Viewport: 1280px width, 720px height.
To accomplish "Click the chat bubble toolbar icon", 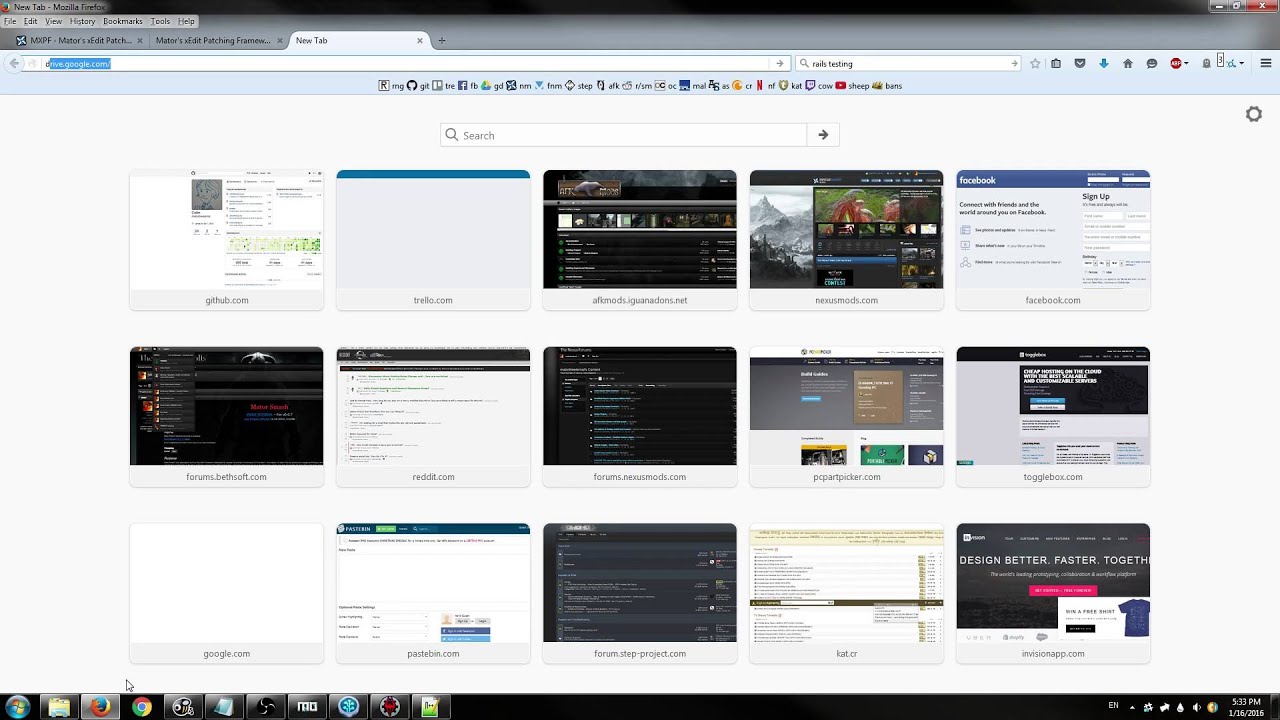I will coord(1152,63).
